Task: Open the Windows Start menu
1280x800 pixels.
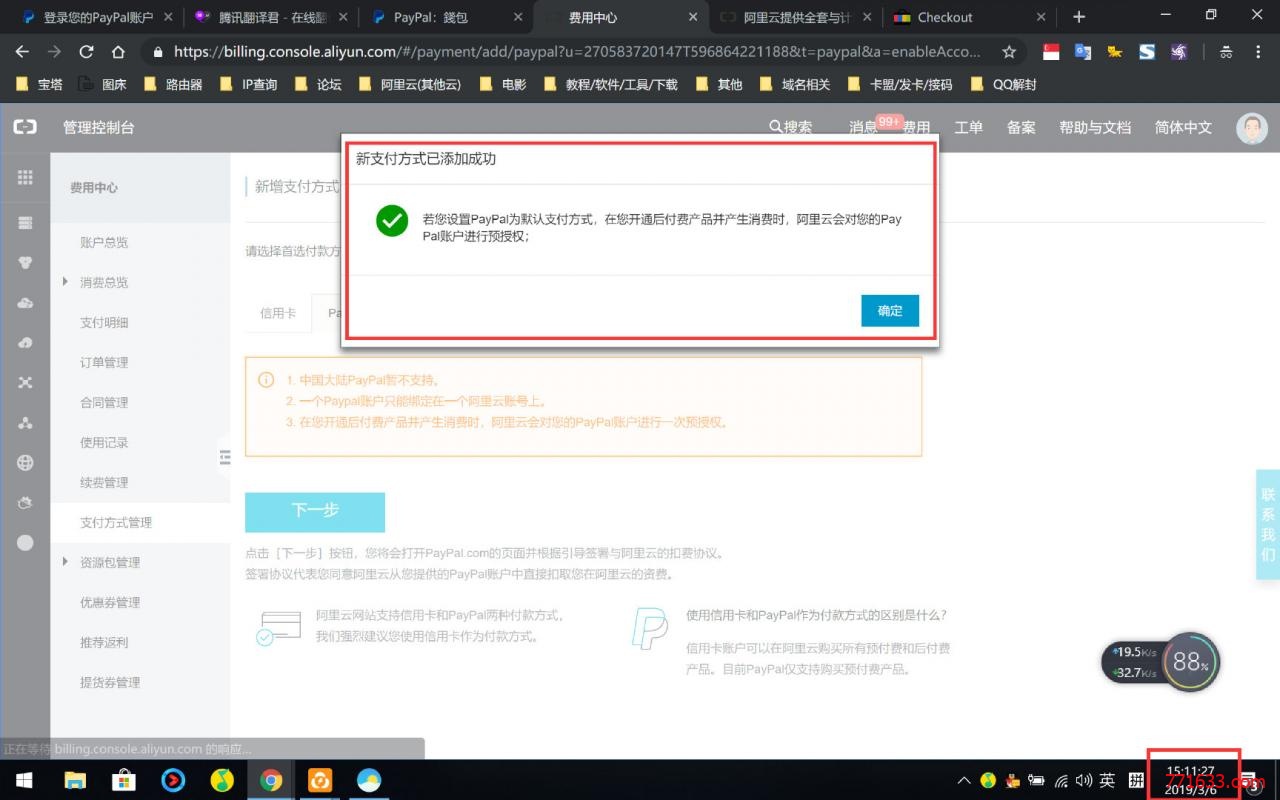Action: [x=24, y=780]
